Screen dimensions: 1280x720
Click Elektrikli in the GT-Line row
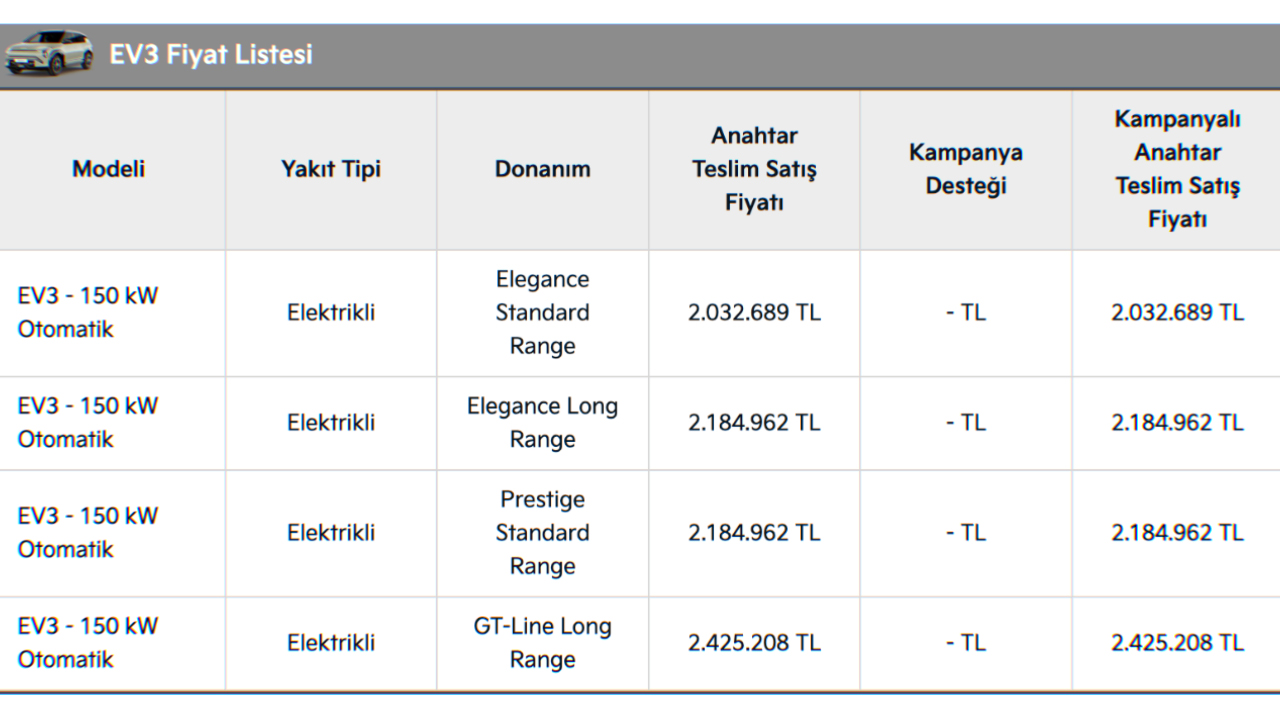click(331, 643)
